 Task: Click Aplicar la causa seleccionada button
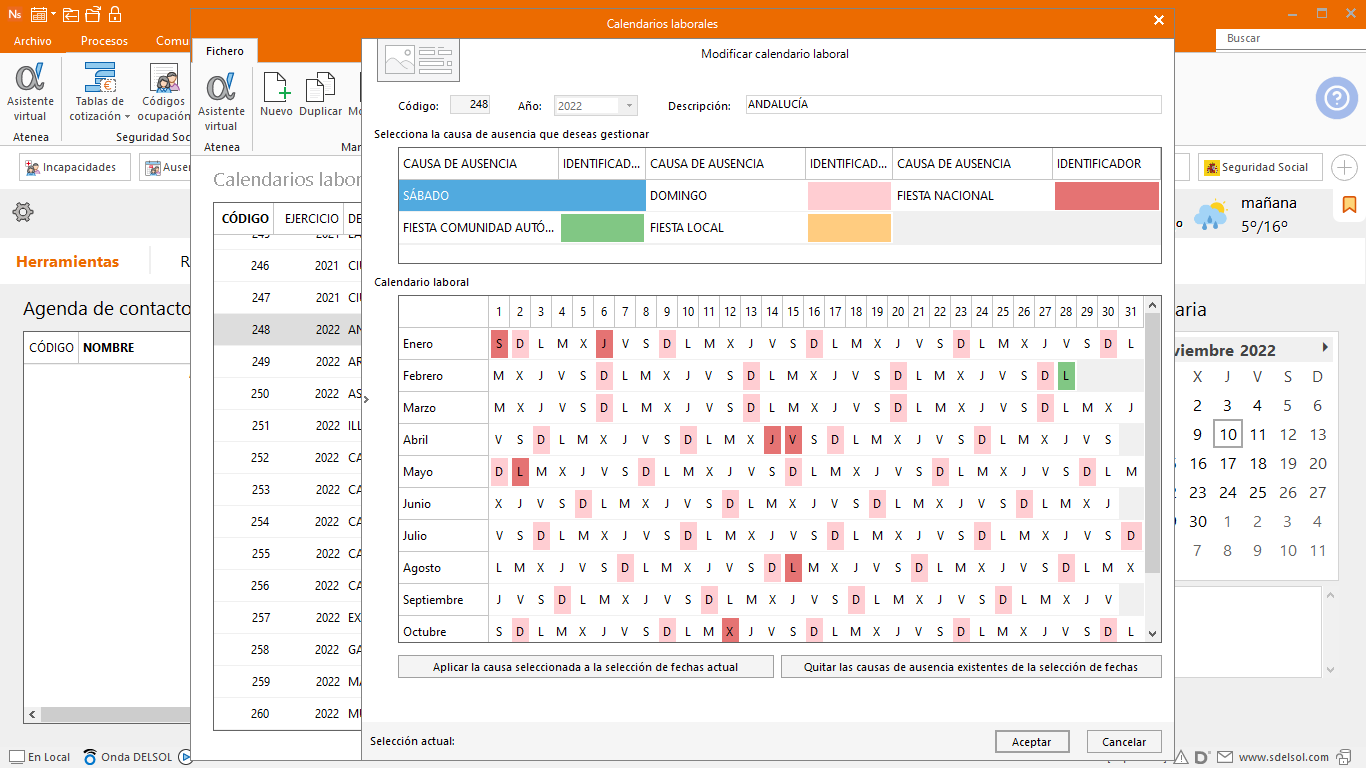[585, 667]
